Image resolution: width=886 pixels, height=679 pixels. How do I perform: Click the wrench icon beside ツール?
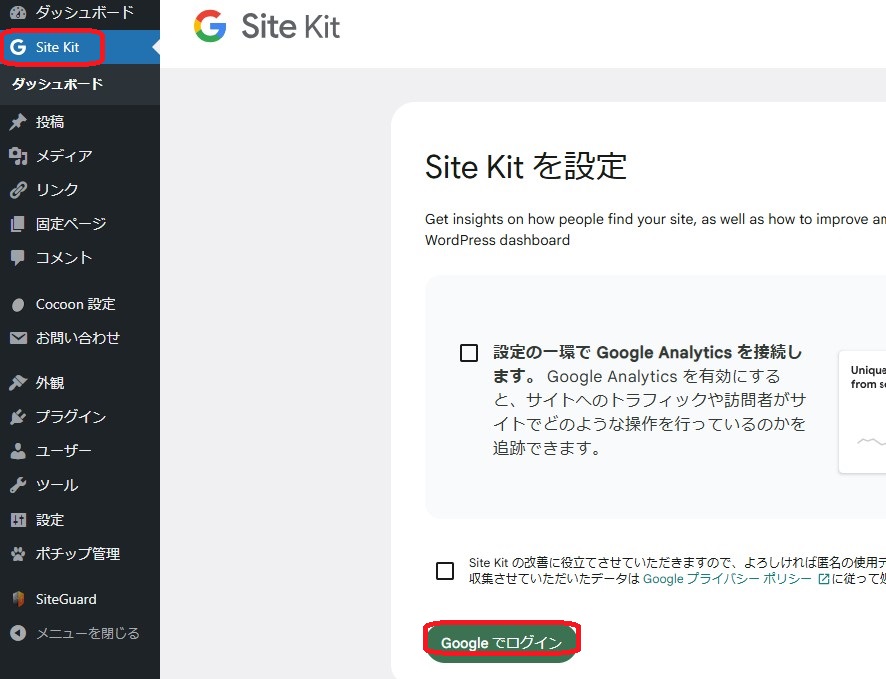tap(18, 485)
